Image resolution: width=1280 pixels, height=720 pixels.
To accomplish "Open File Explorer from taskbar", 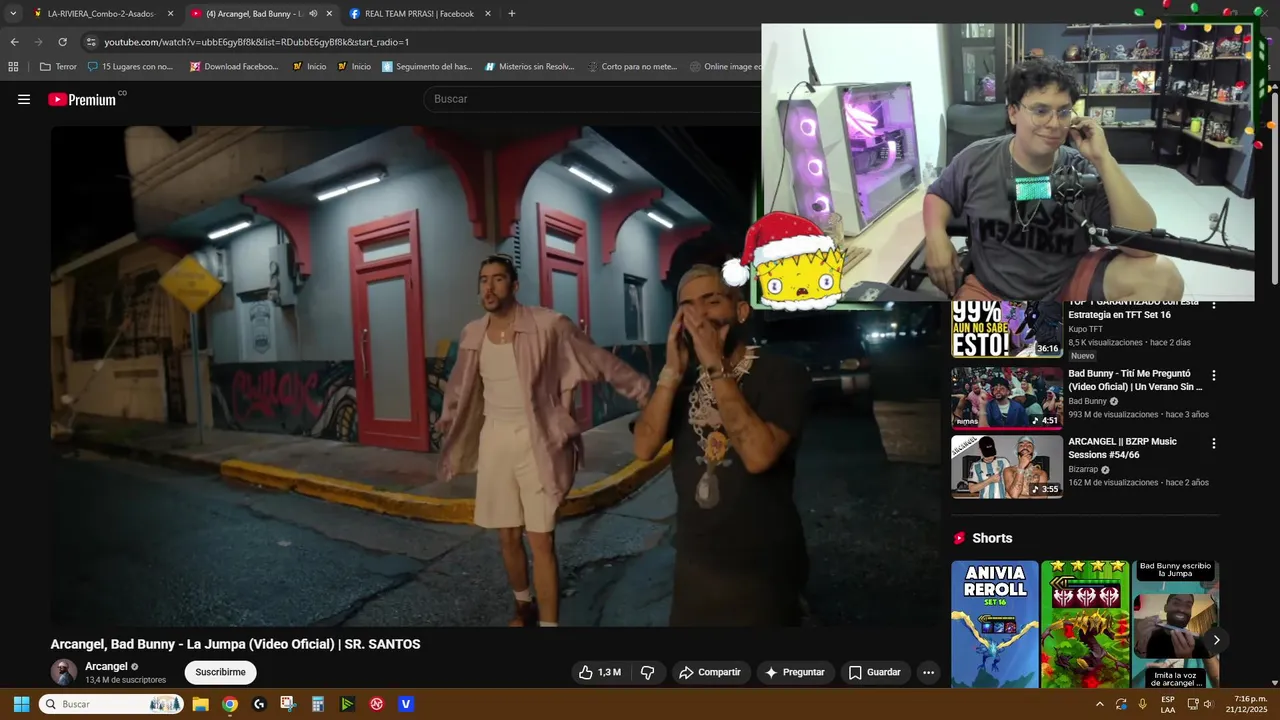I will (x=200, y=704).
